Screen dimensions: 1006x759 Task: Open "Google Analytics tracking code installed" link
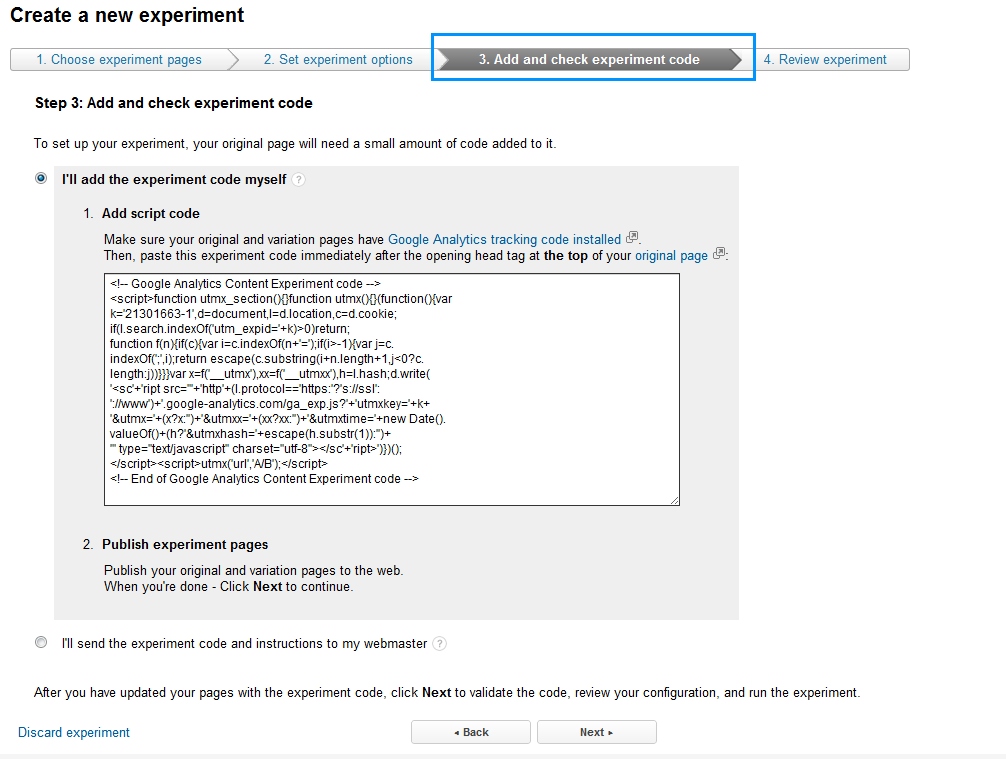coord(504,240)
